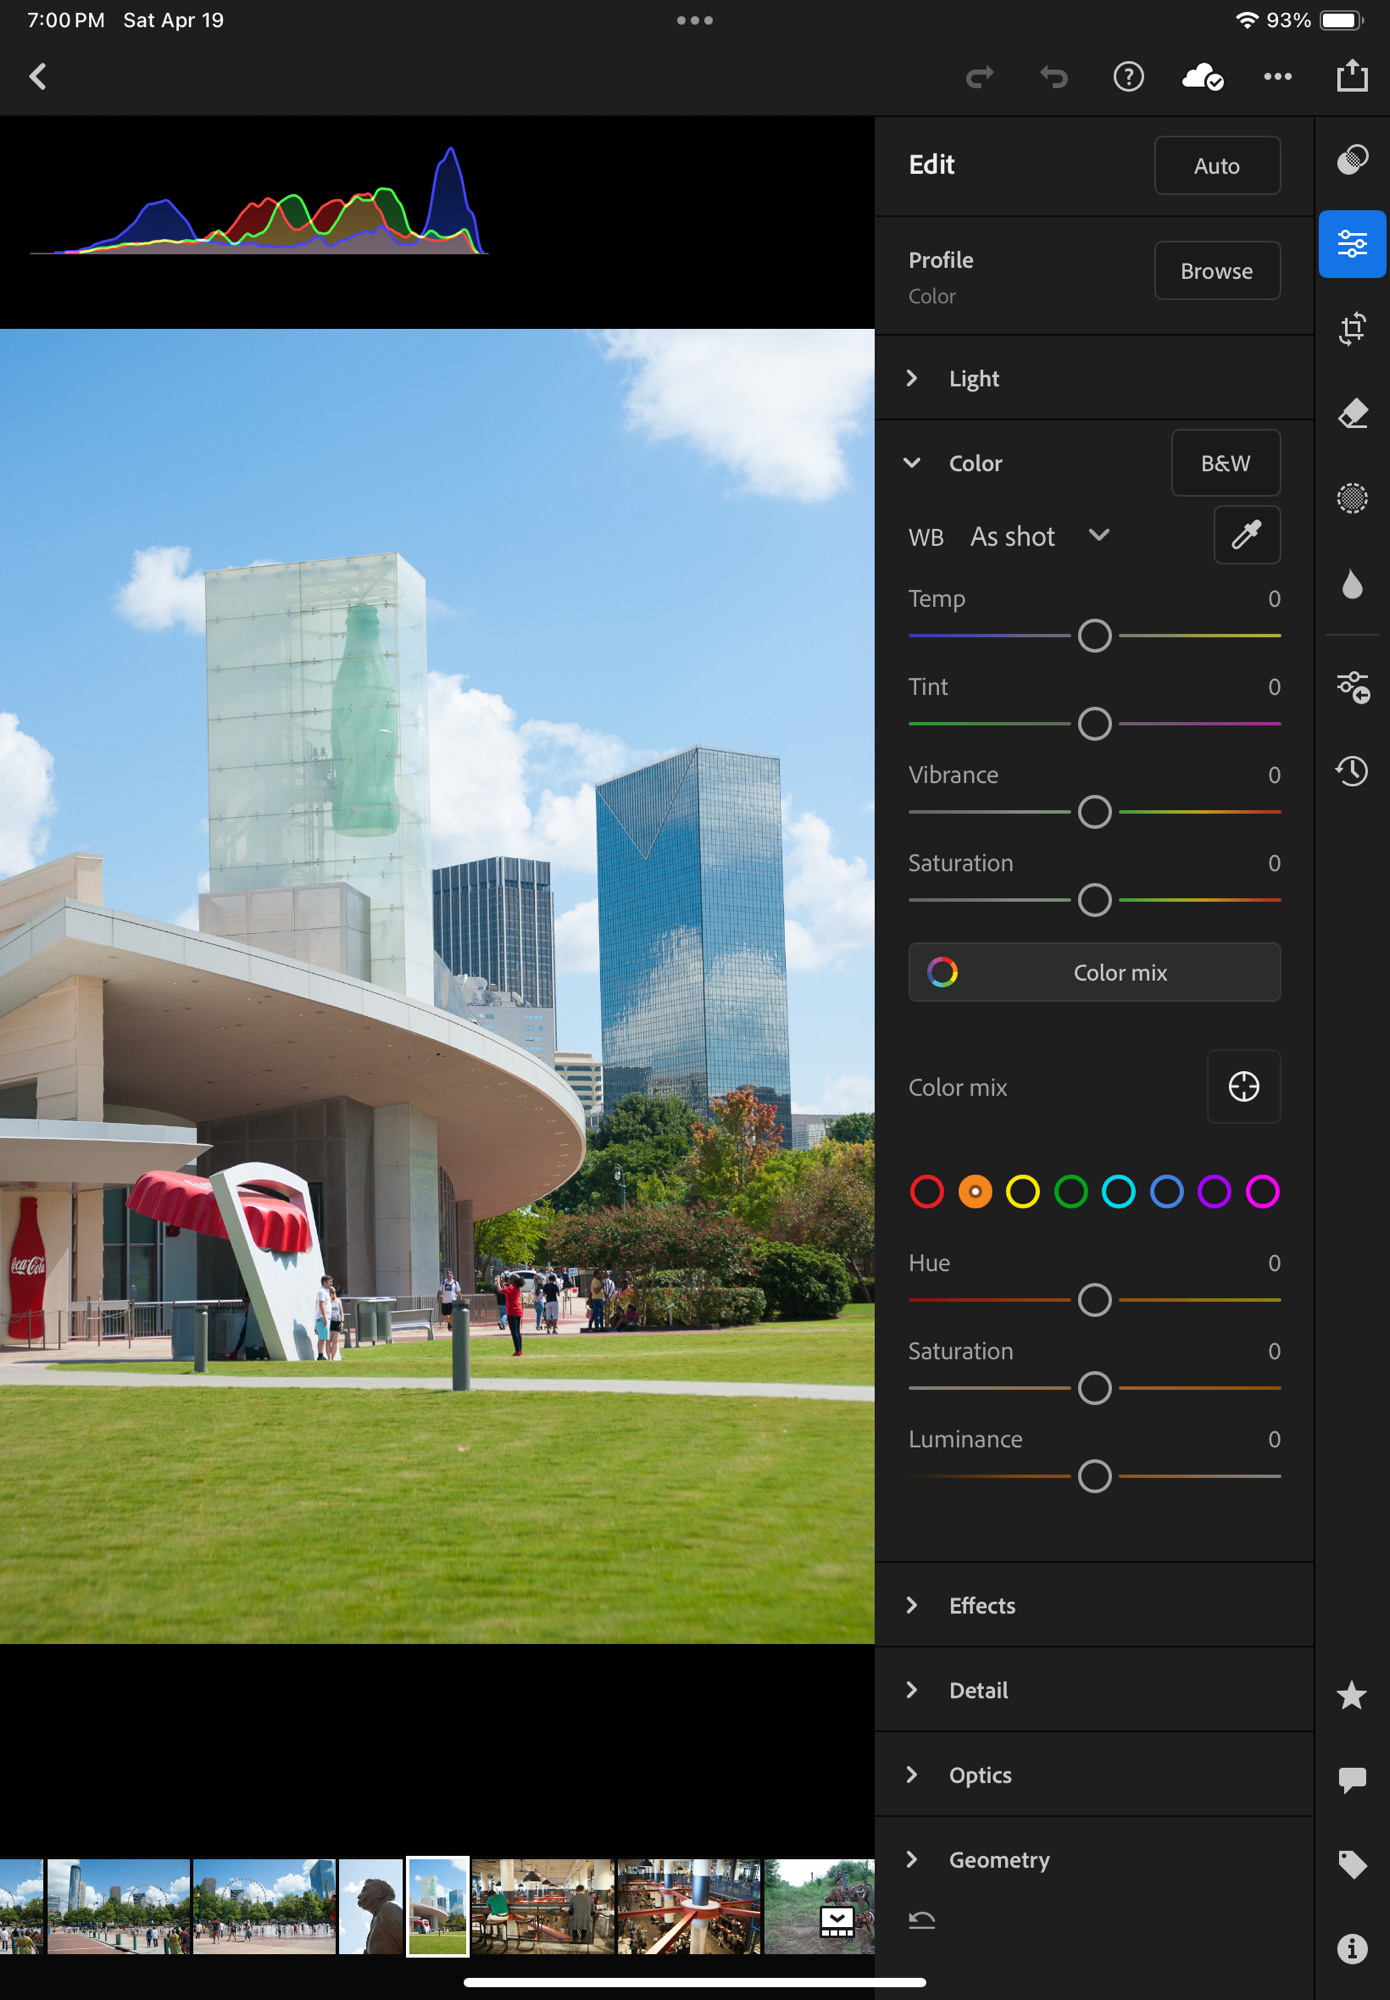Open the Versions history icon
Image resolution: width=1390 pixels, height=2000 pixels.
pos(1352,771)
